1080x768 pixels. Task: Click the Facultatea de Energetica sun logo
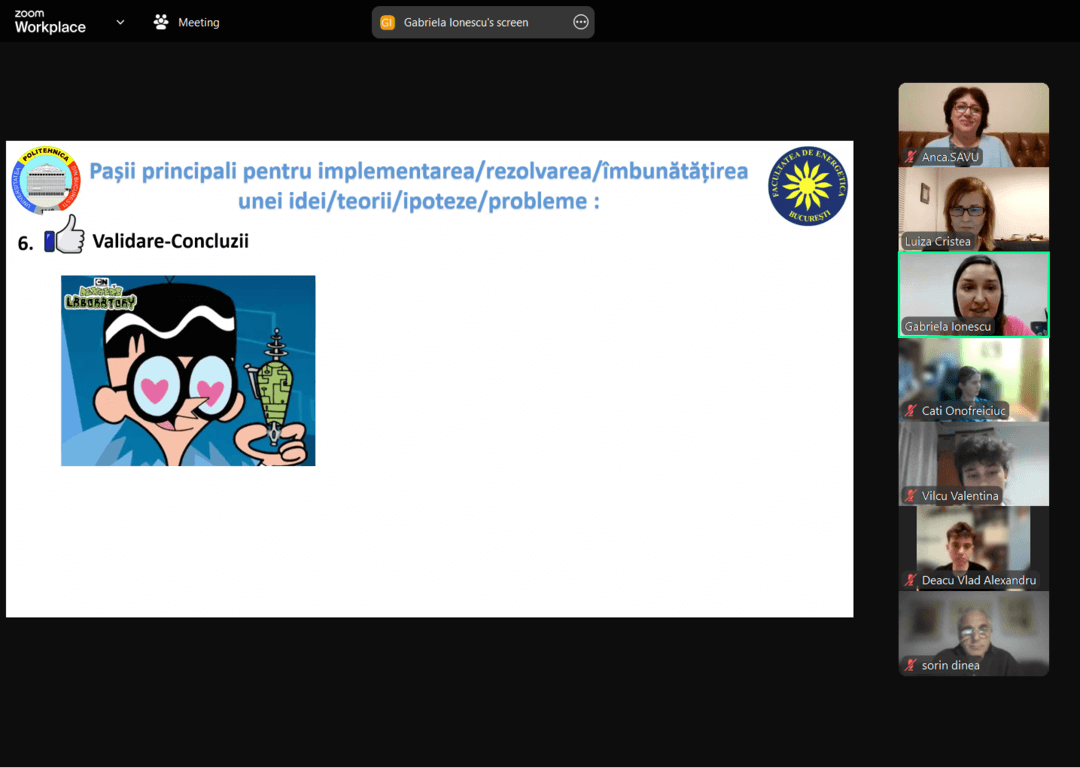[x=808, y=186]
